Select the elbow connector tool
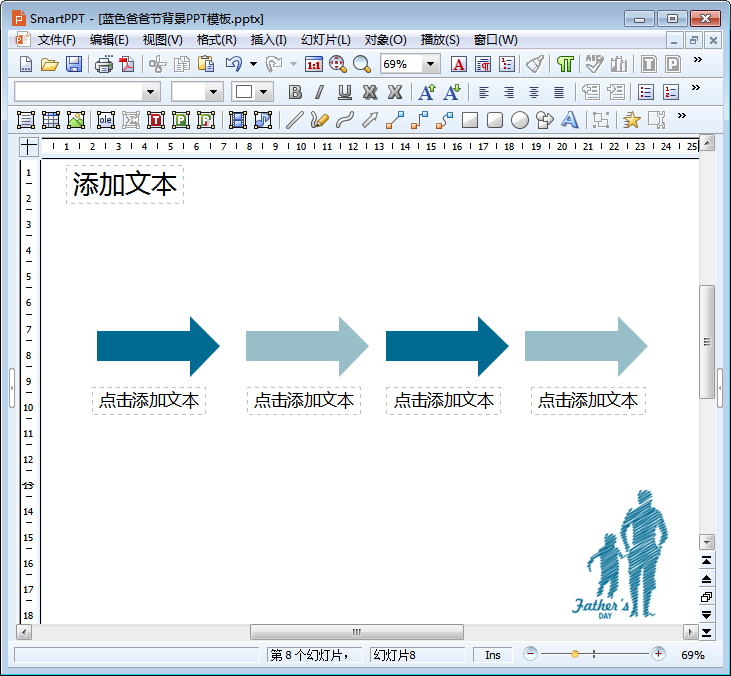This screenshot has height=676, width=731. click(x=420, y=120)
